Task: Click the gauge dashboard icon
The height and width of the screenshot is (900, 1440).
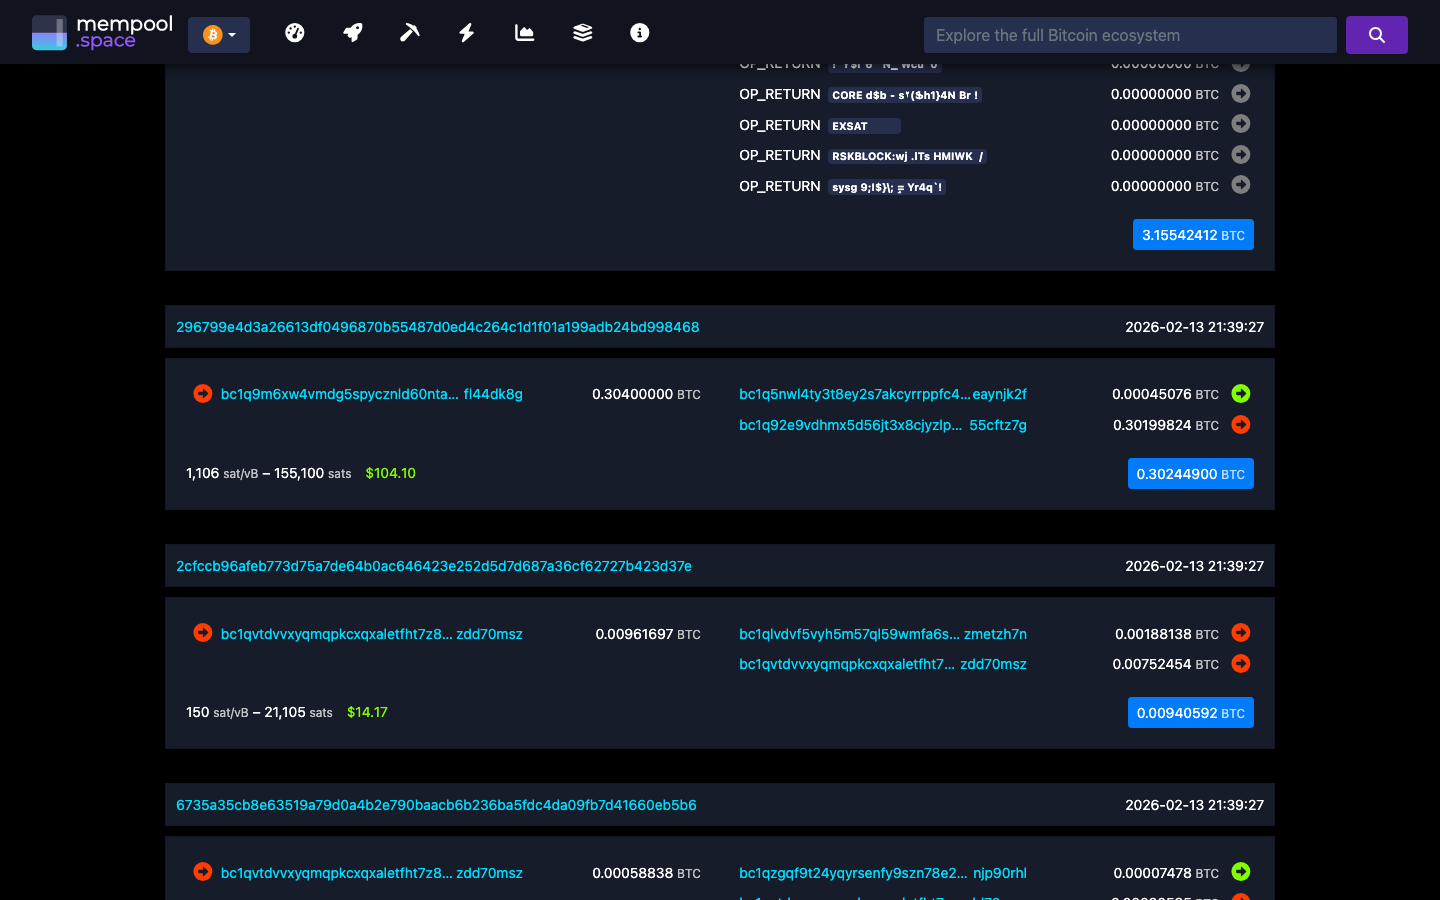Action: (295, 32)
